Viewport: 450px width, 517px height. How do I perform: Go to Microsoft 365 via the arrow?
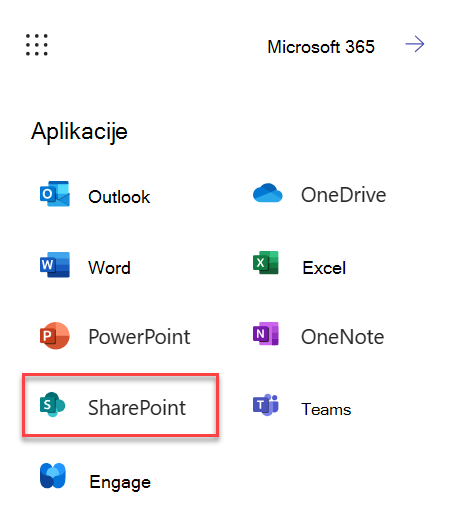point(415,44)
